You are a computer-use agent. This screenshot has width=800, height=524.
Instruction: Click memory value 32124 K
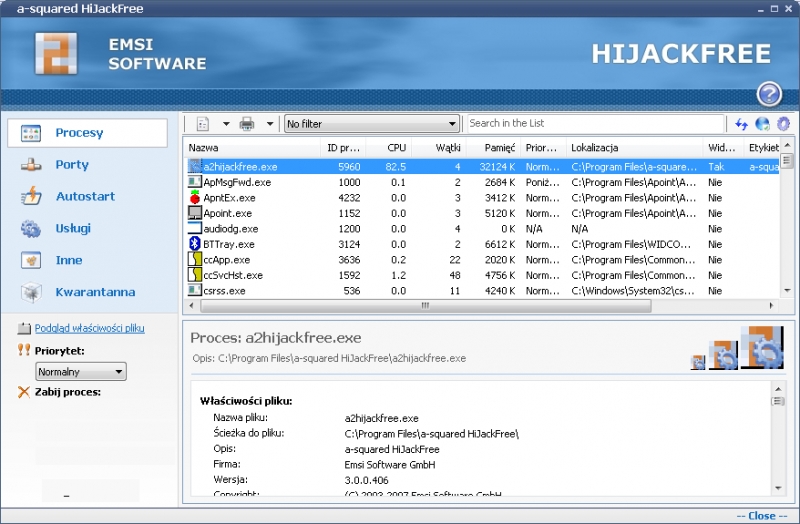(x=497, y=167)
